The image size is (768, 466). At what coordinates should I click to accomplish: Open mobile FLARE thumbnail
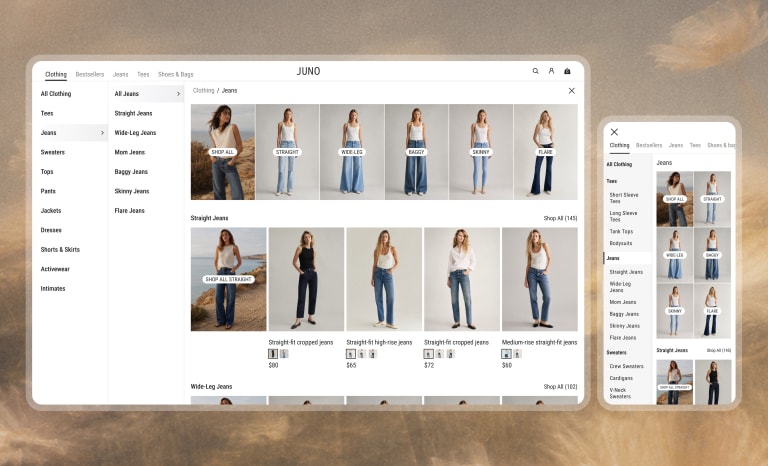(712, 311)
